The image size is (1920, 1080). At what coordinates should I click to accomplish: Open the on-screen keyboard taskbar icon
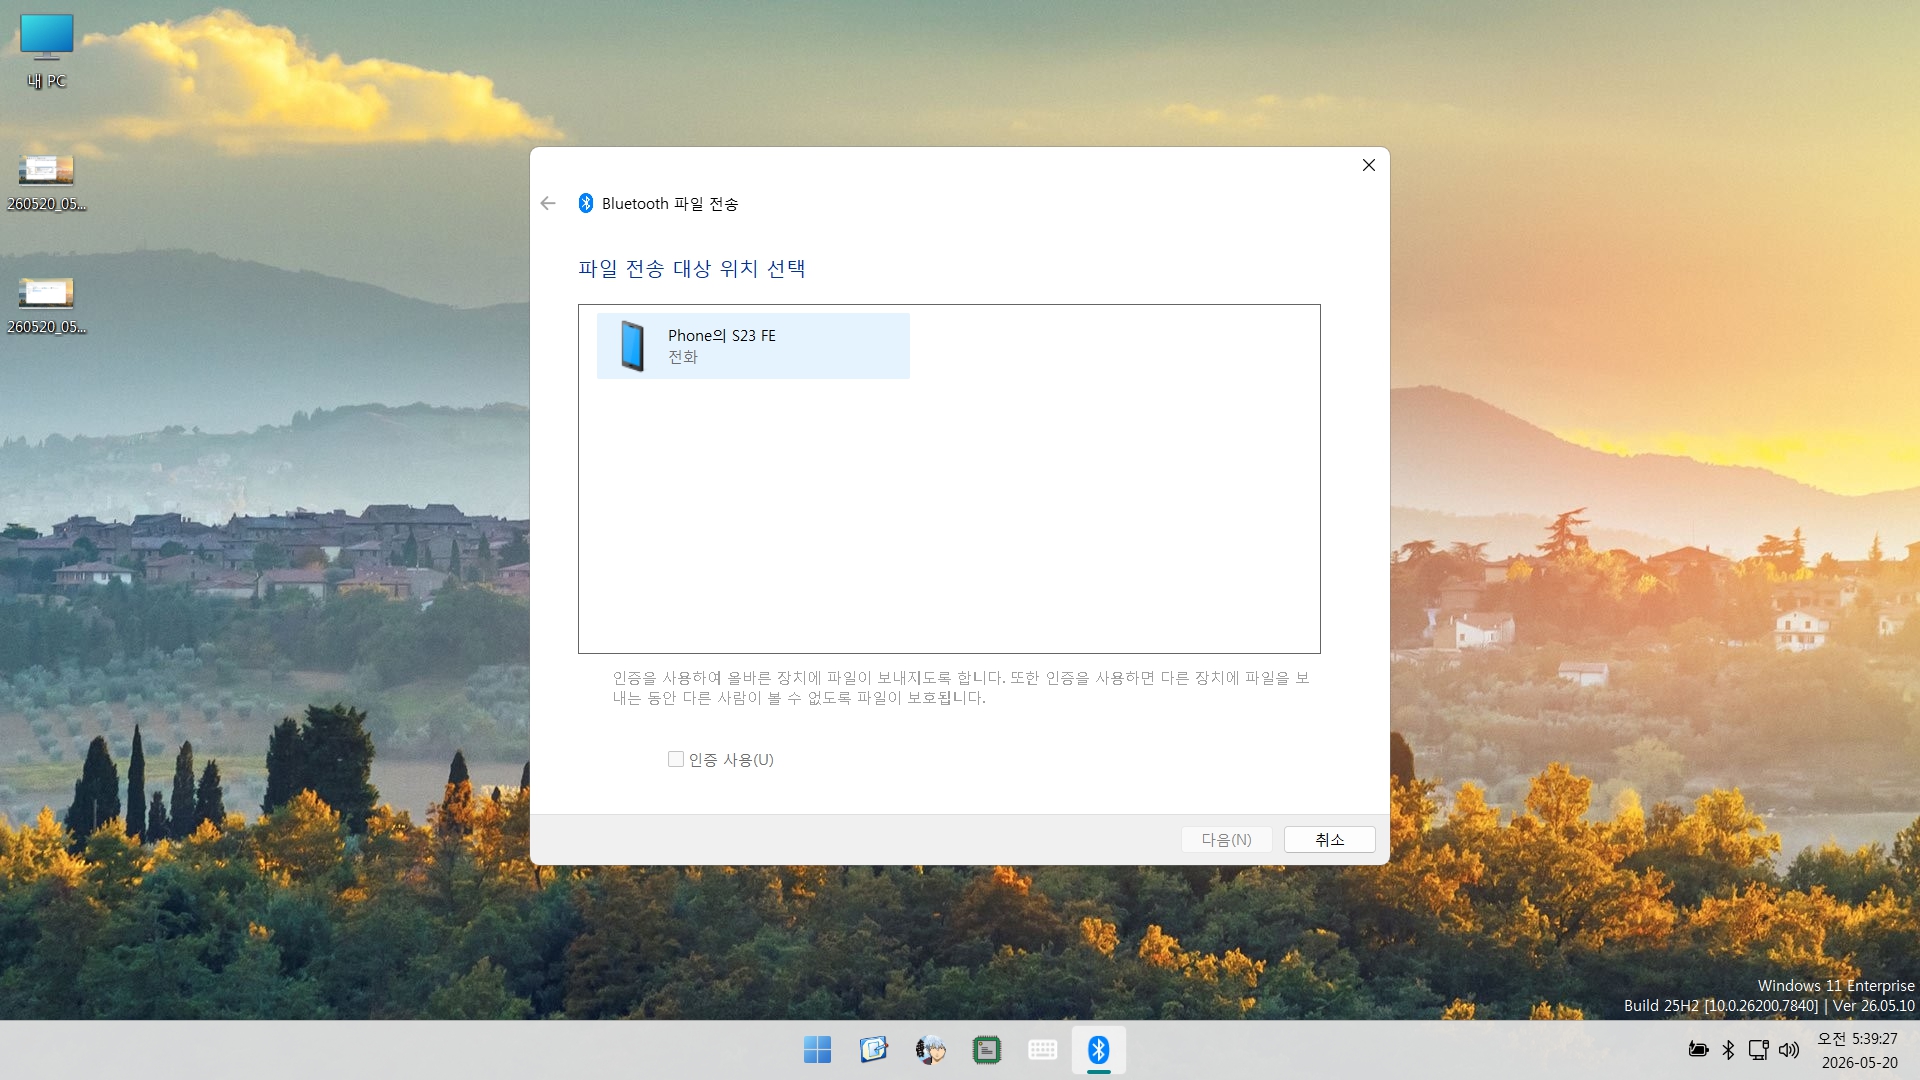coord(1042,1050)
